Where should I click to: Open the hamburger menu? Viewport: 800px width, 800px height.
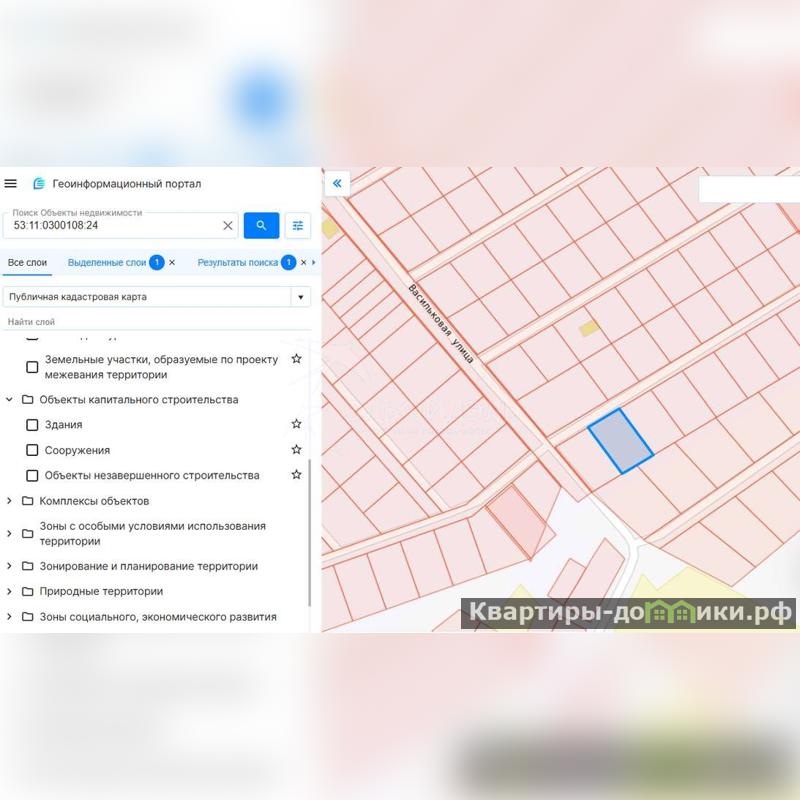[x=11, y=183]
